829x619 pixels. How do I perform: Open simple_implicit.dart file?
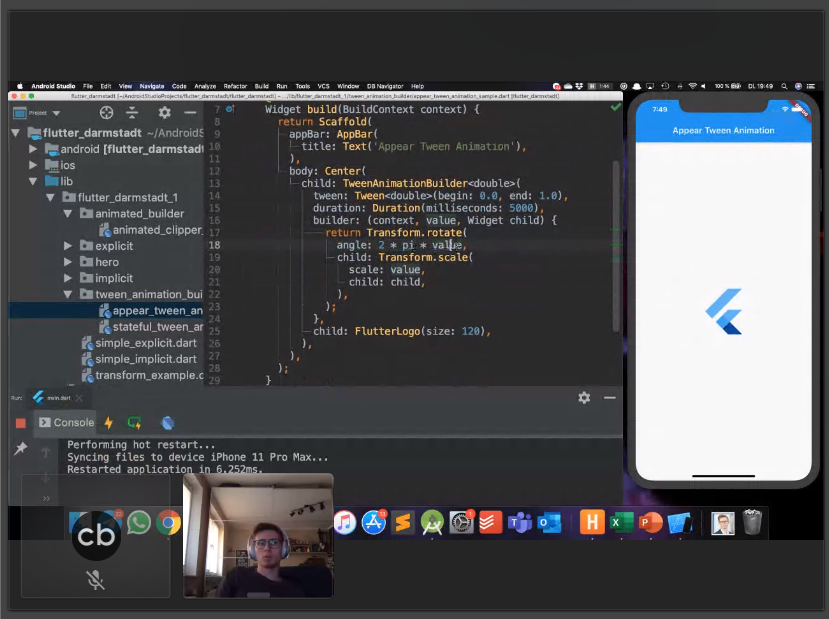pyautogui.click(x=140, y=359)
